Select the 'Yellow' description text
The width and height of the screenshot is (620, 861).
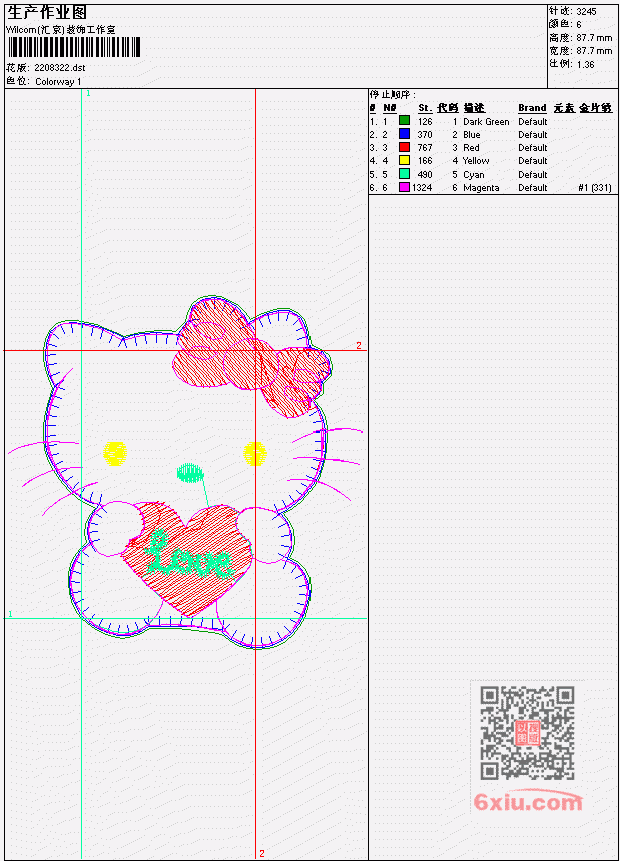tap(476, 161)
